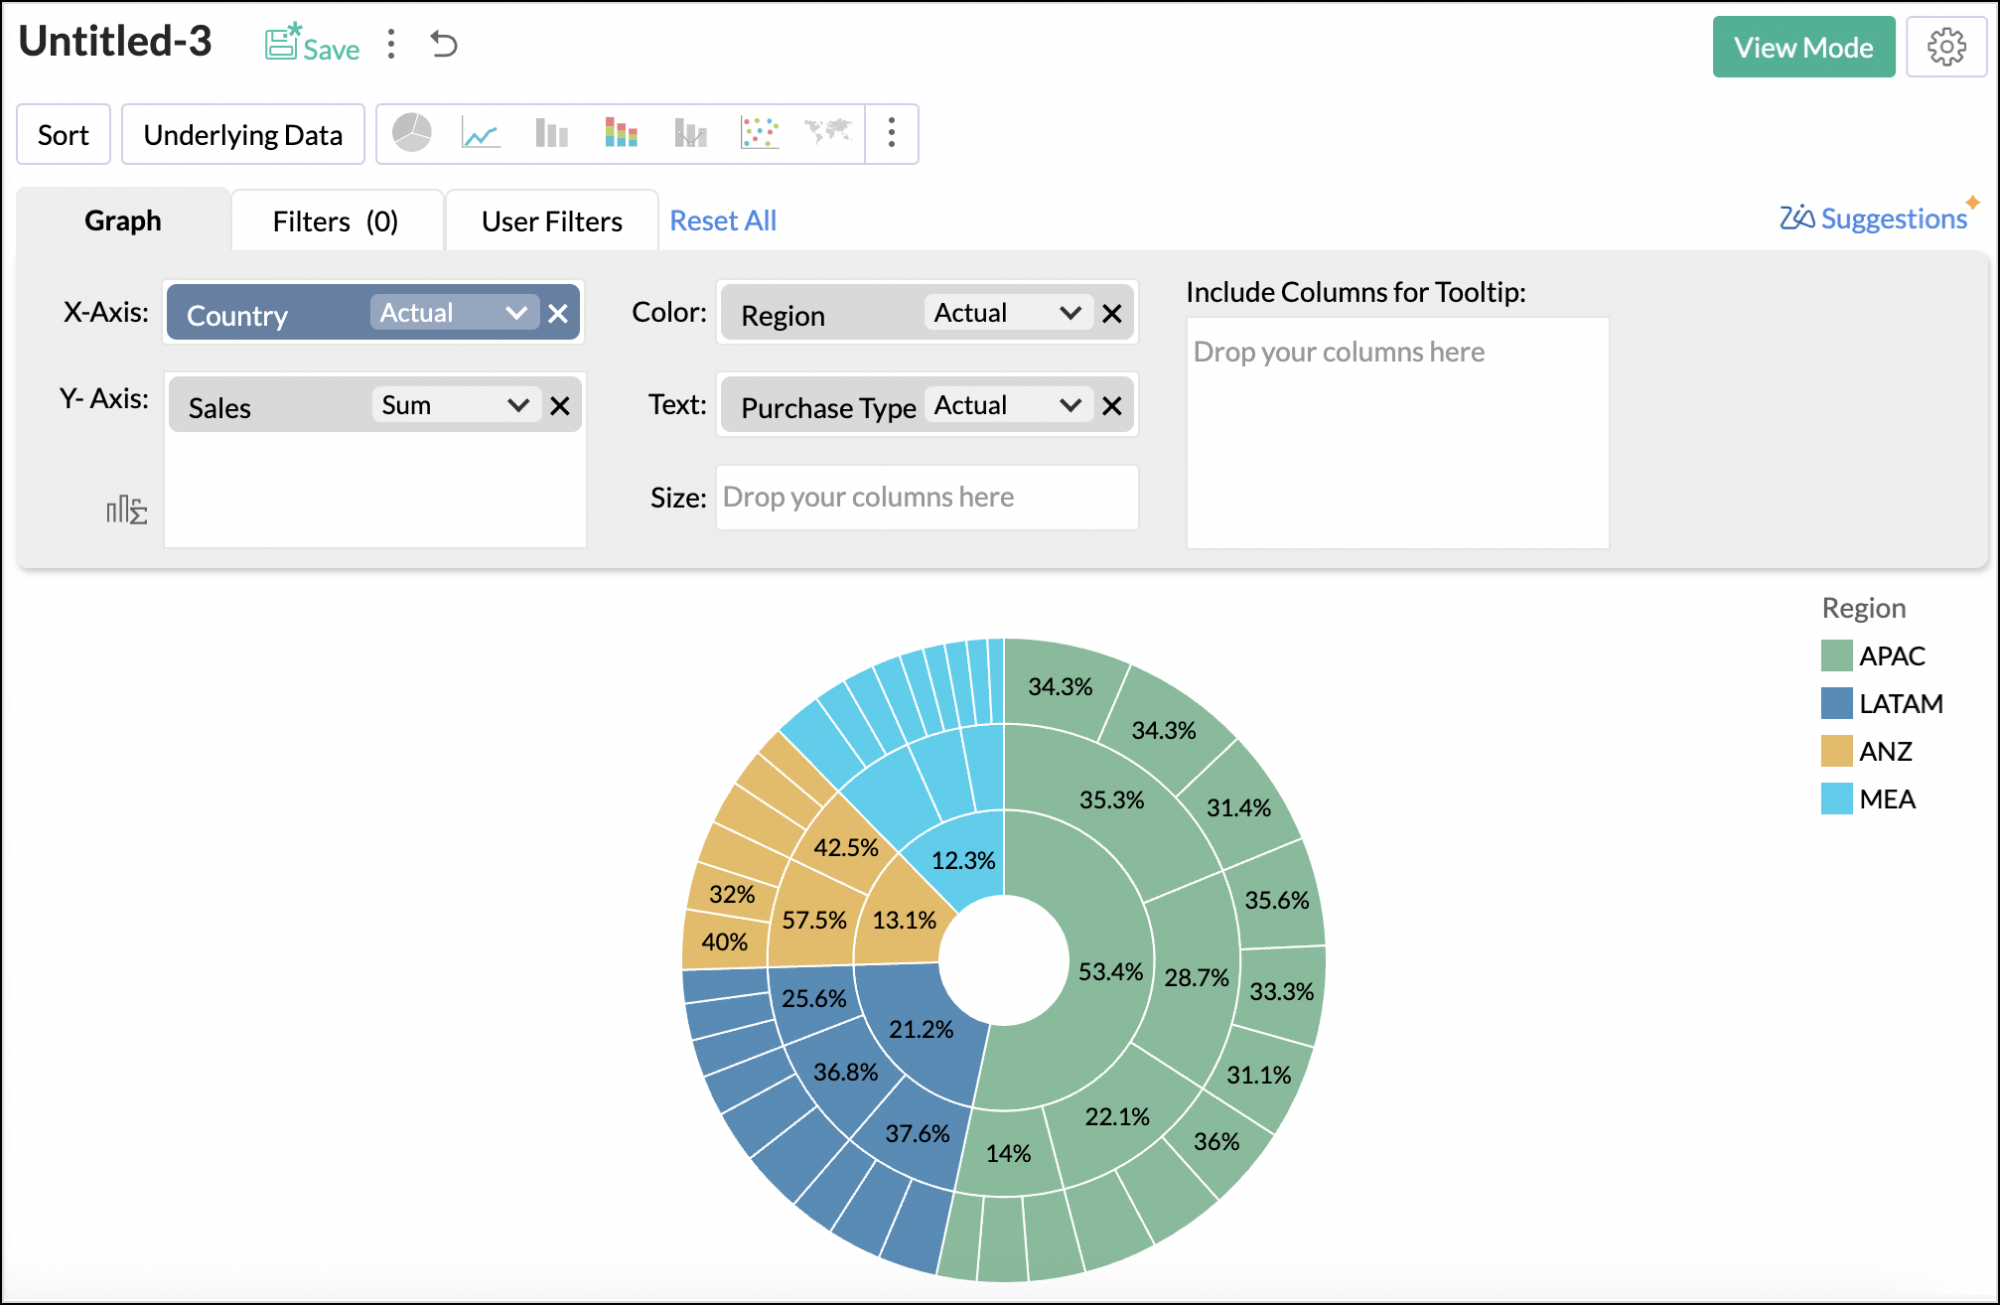Click the sort summary icon below Y-Axis
The width and height of the screenshot is (2000, 1305).
point(127,510)
